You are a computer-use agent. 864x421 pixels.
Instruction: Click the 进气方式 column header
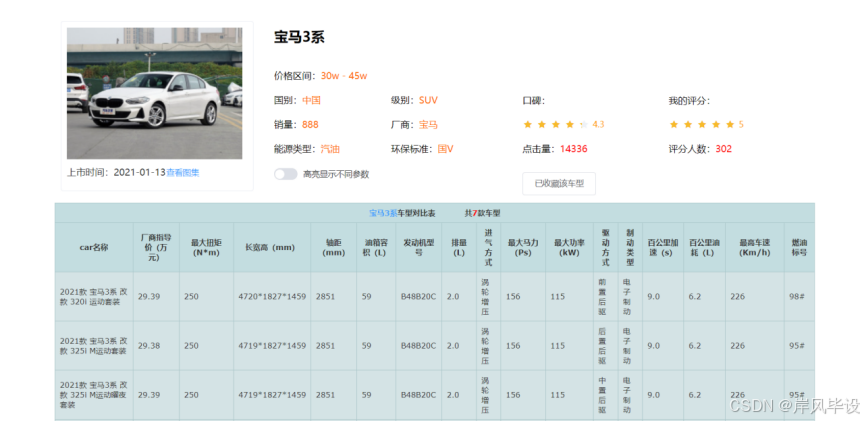pyautogui.click(x=488, y=247)
